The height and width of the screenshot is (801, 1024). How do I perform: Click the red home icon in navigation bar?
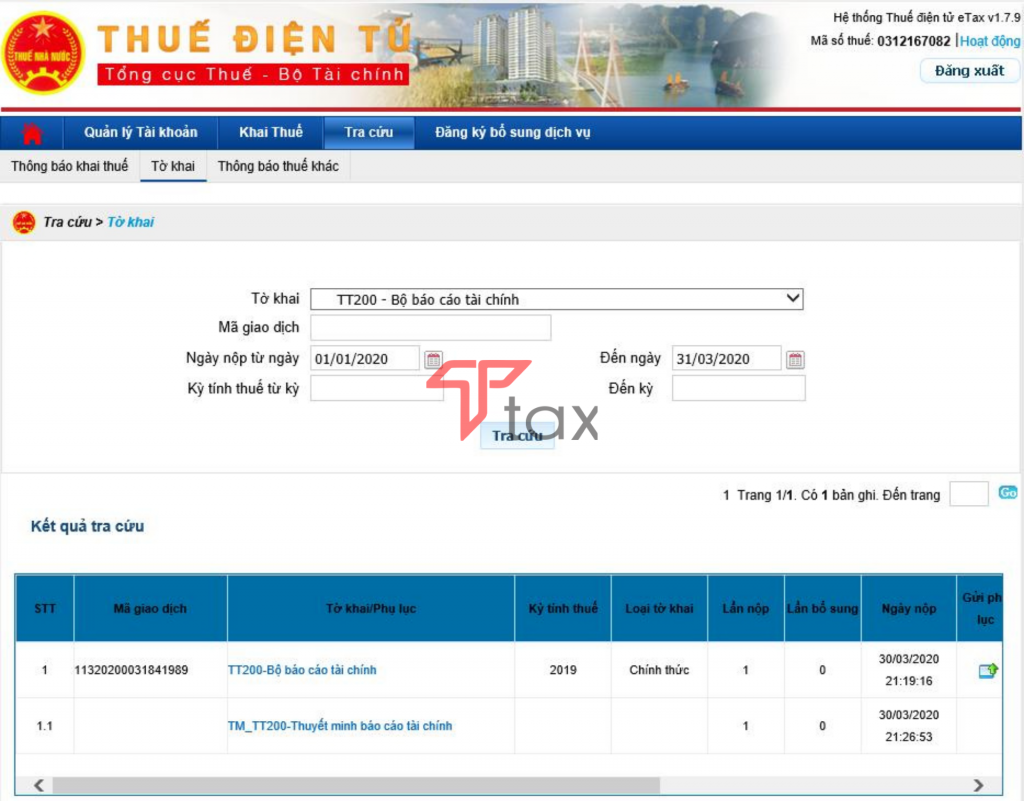click(x=29, y=132)
